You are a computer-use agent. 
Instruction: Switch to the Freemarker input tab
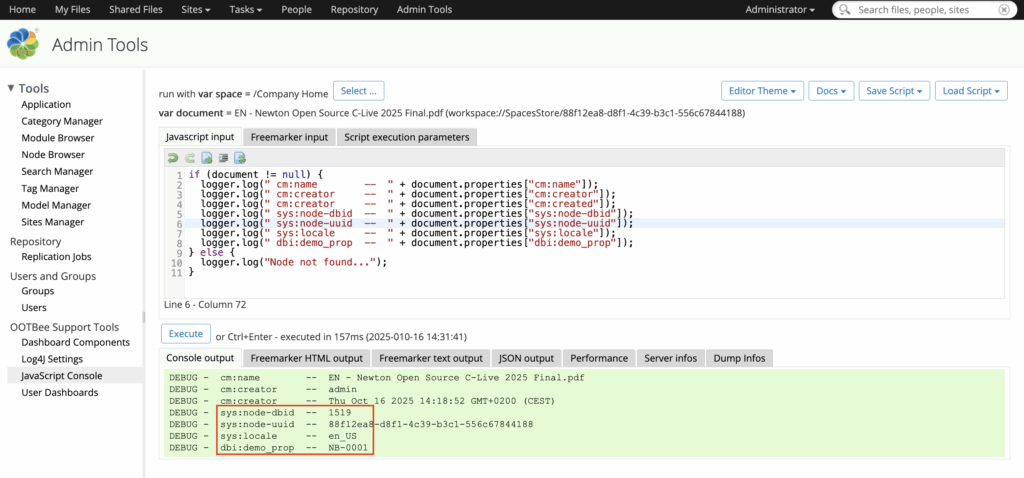click(x=289, y=137)
